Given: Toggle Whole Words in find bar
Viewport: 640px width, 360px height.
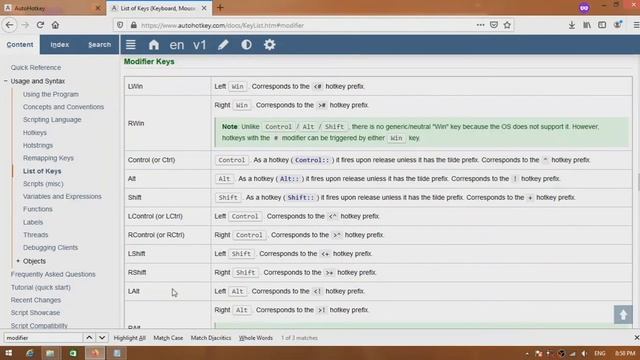Looking at the screenshot, I should click(256, 338).
